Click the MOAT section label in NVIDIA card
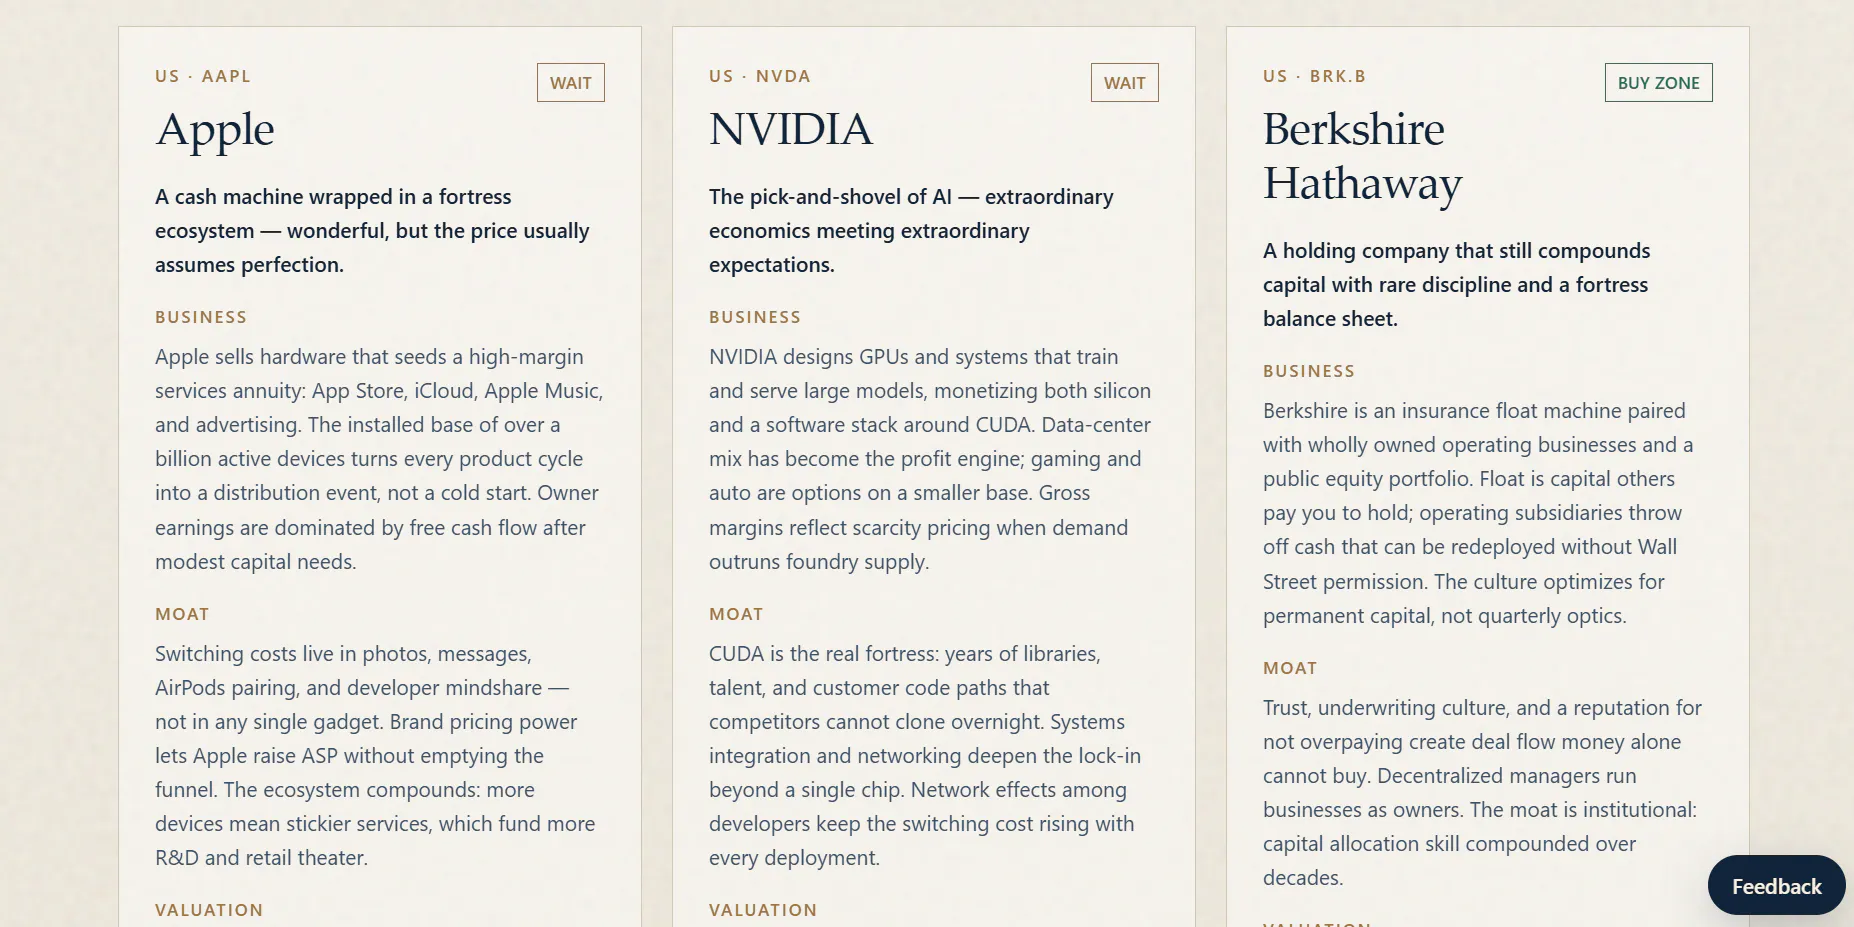This screenshot has width=1854, height=927. tap(736, 614)
